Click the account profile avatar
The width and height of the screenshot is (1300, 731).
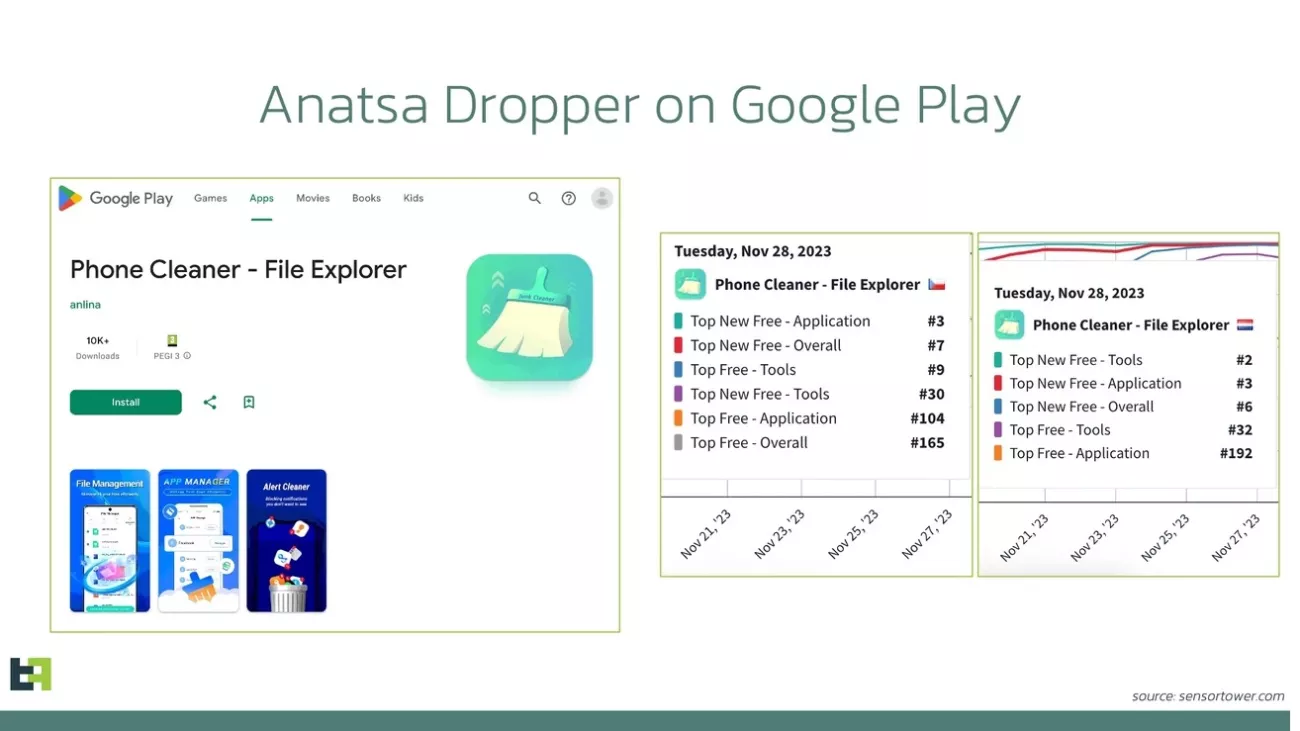[602, 198]
